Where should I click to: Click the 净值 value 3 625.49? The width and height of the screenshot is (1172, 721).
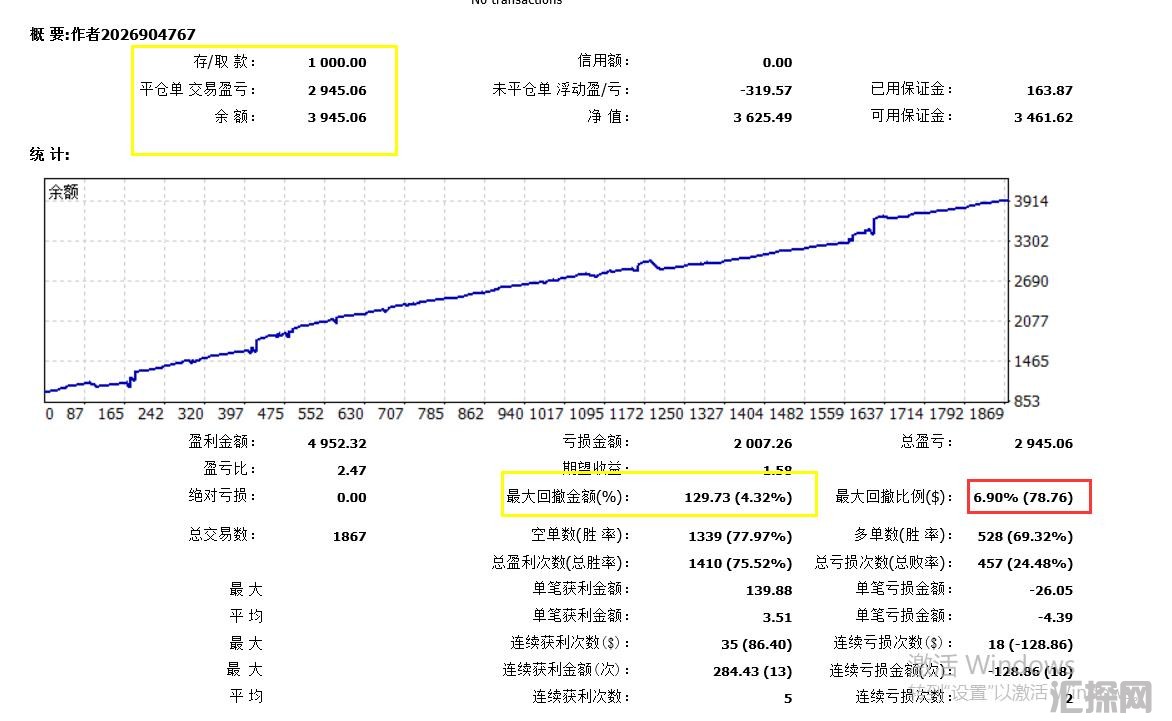[x=762, y=117]
